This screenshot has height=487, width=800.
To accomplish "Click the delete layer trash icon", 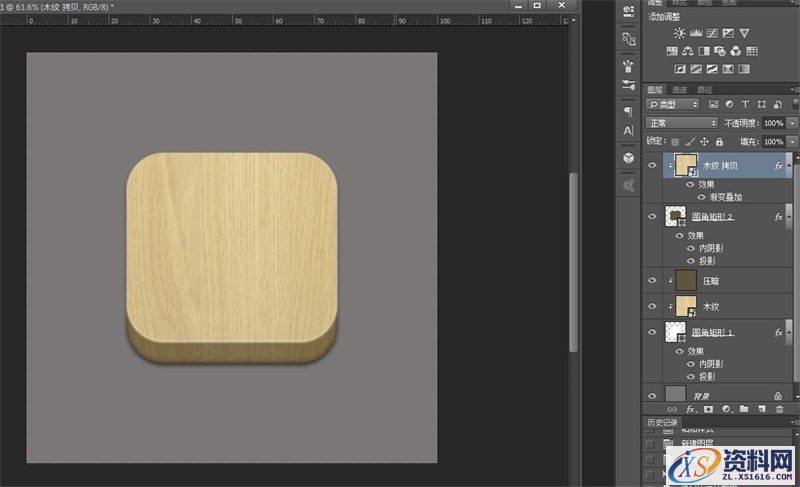I will 779,409.
